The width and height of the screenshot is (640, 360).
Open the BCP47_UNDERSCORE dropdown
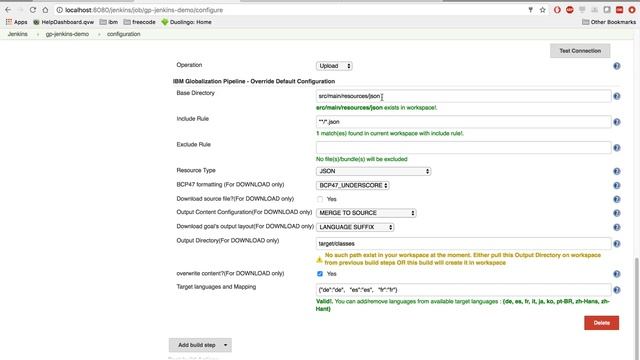click(x=353, y=185)
